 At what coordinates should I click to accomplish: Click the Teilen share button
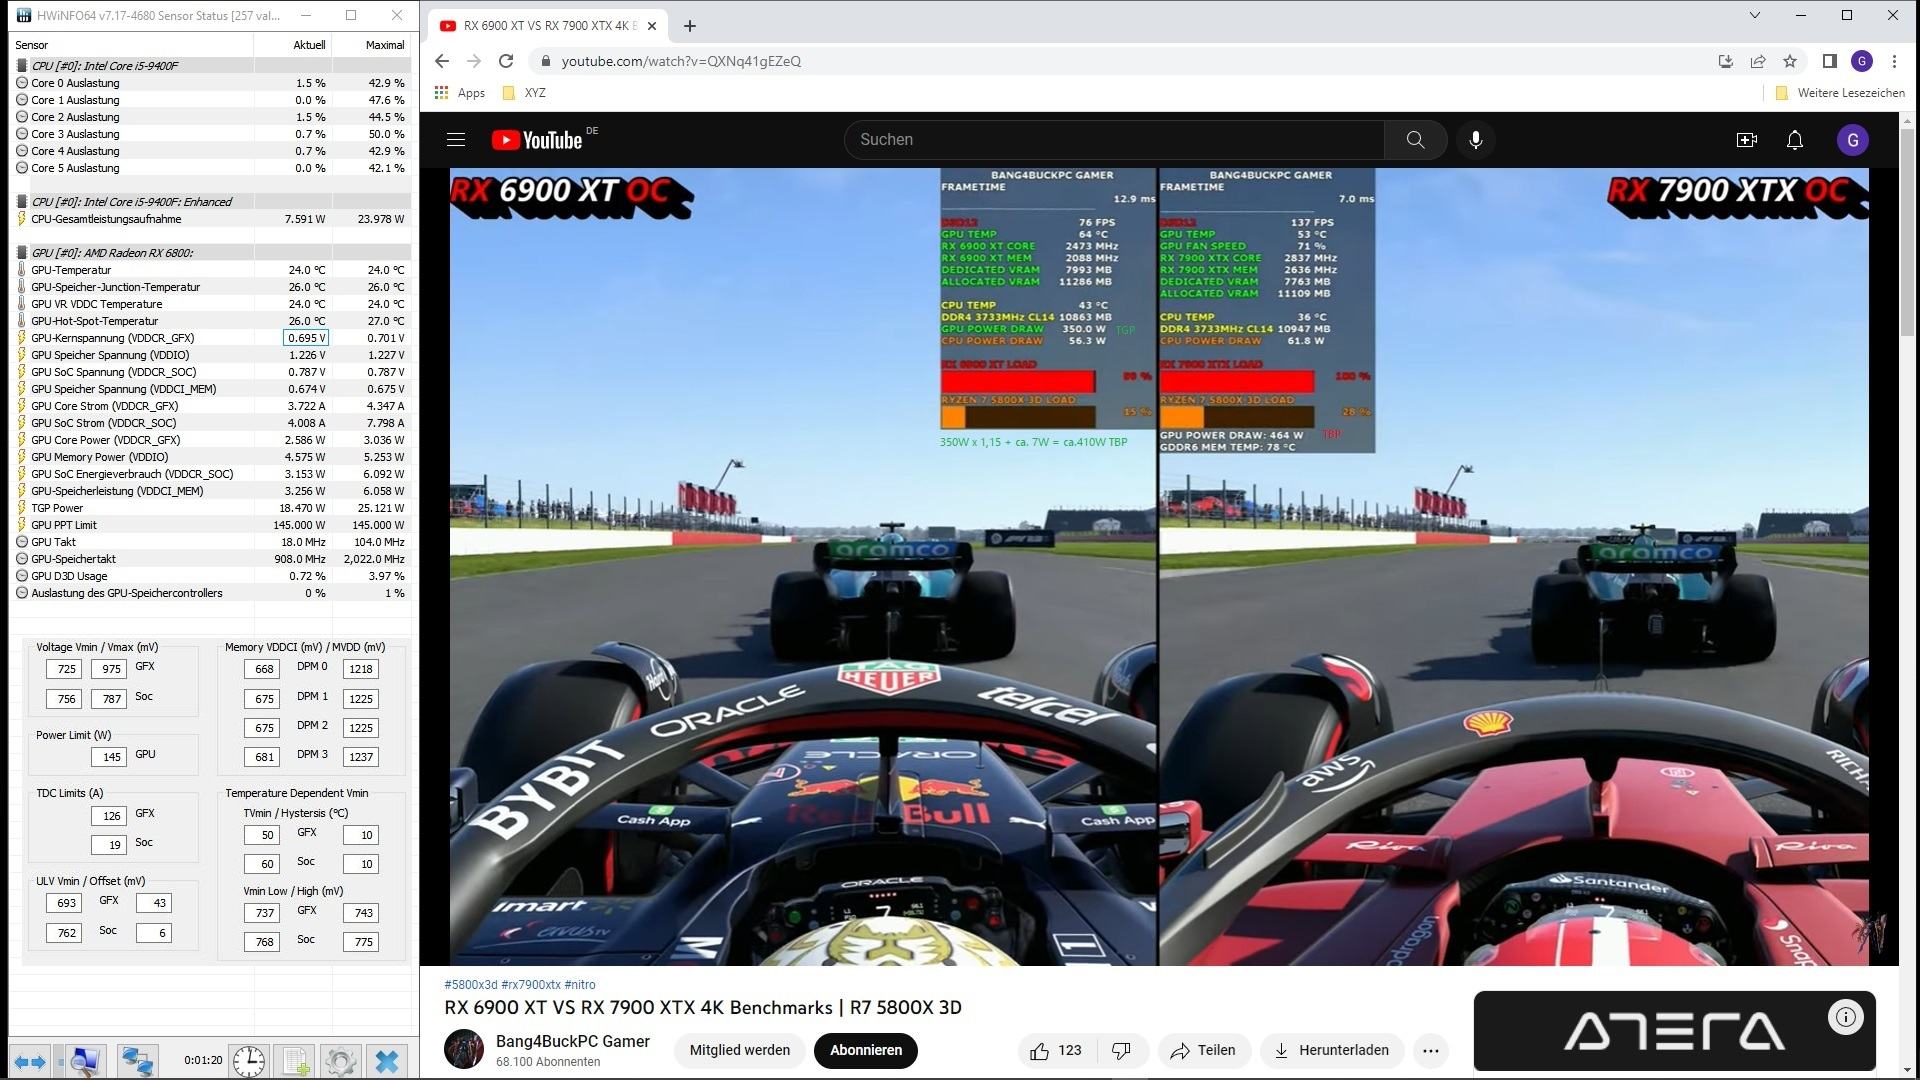click(x=1204, y=1050)
